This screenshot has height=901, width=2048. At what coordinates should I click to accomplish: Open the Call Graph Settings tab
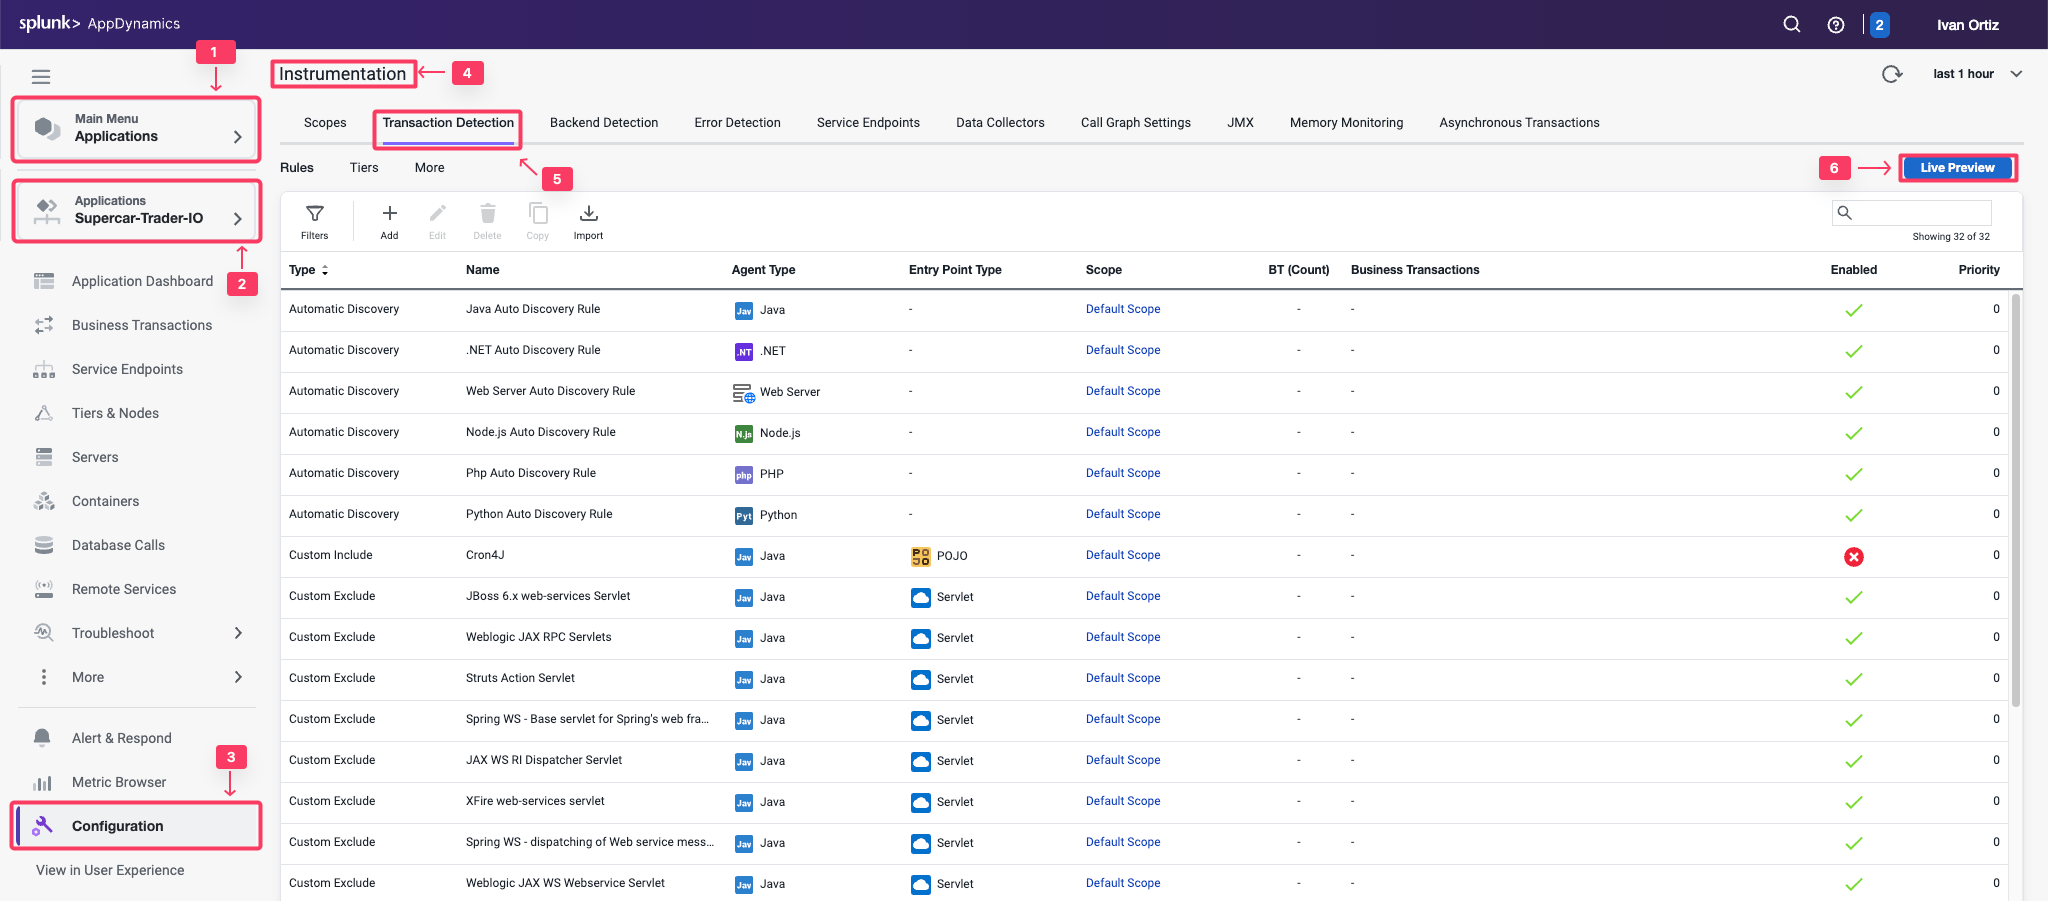click(1135, 123)
